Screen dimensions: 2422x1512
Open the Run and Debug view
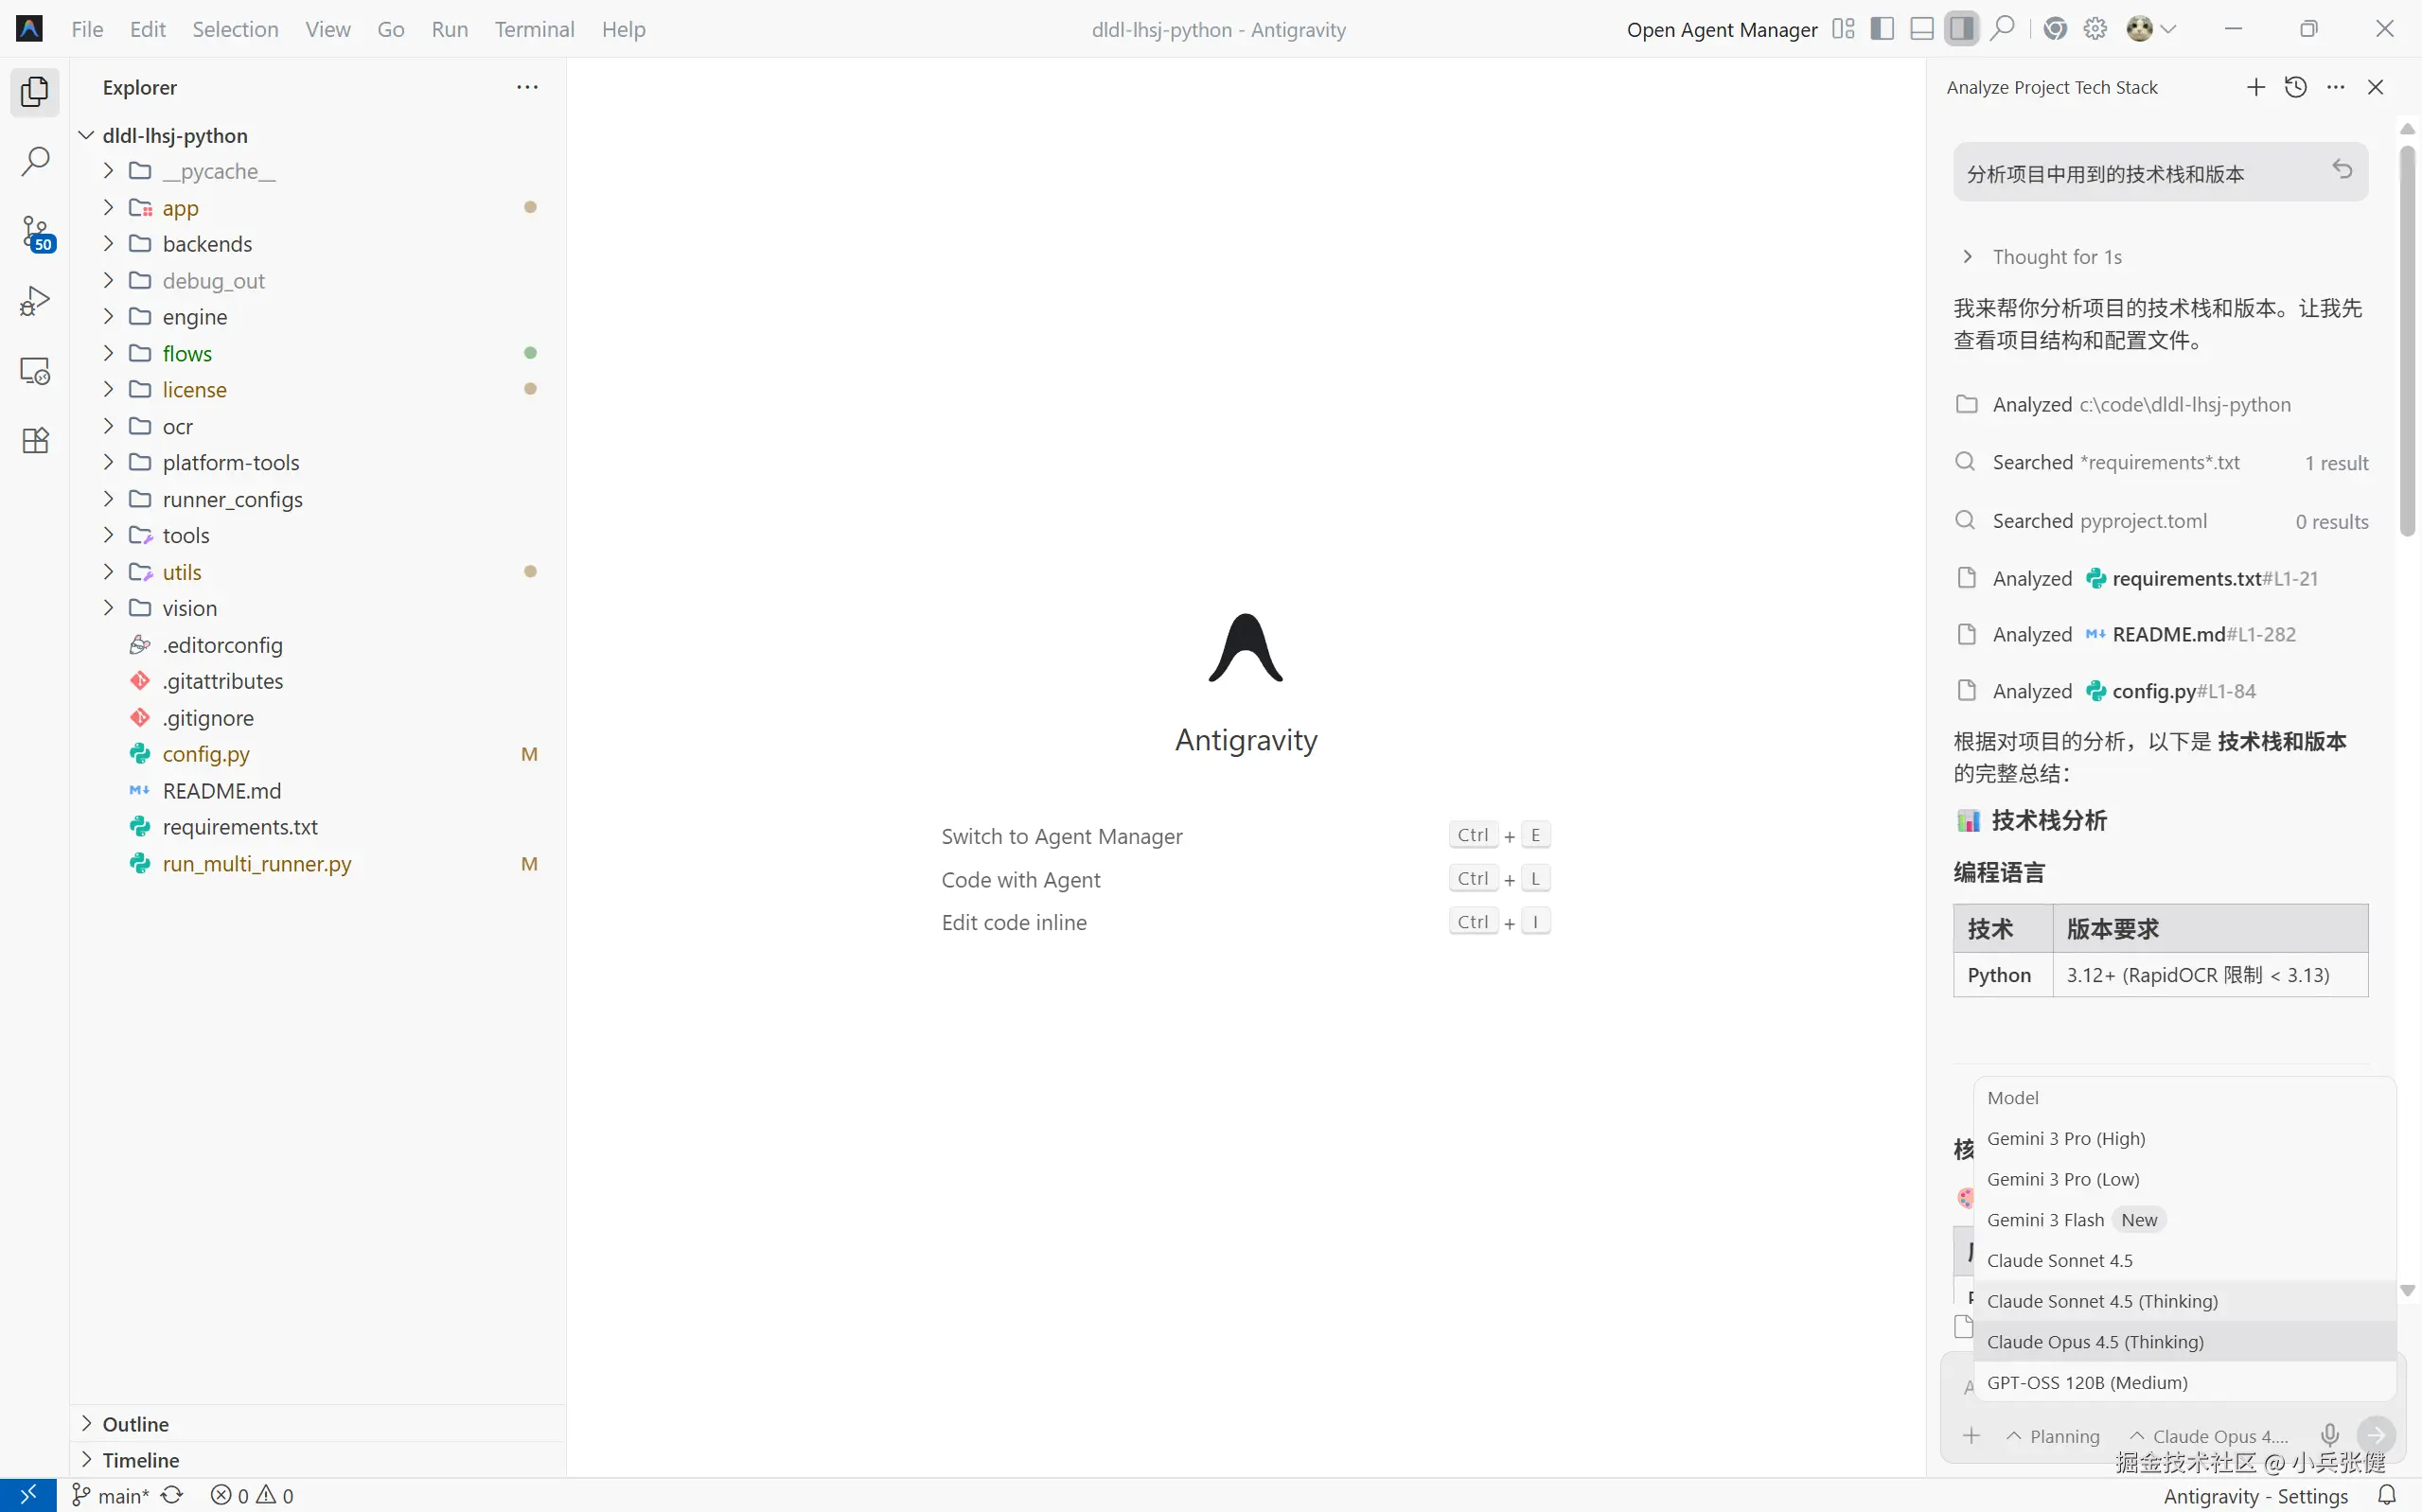pyautogui.click(x=35, y=301)
